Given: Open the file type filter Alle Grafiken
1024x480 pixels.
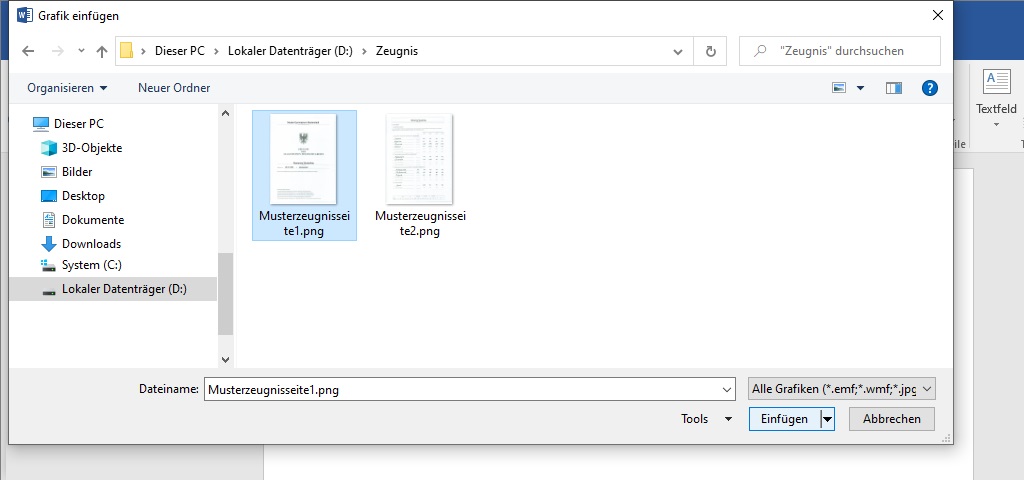Looking at the screenshot, I should (x=841, y=390).
